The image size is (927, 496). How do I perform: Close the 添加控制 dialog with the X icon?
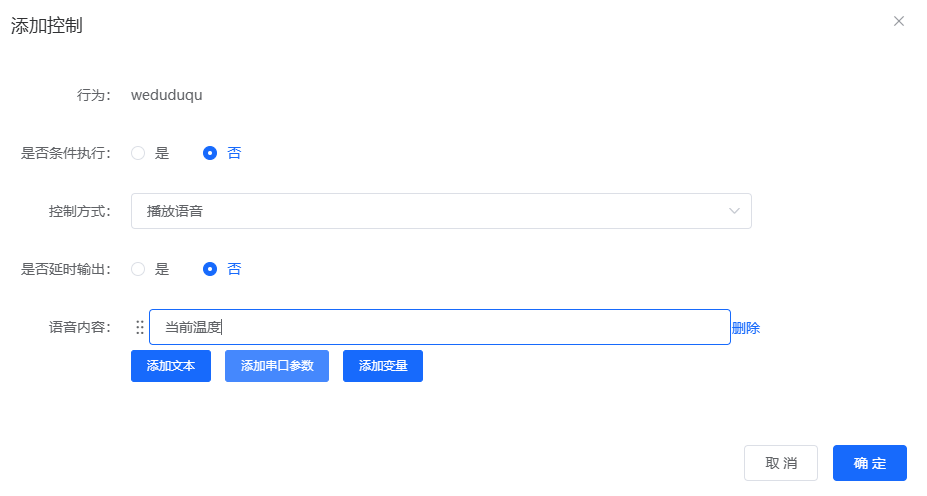click(898, 21)
